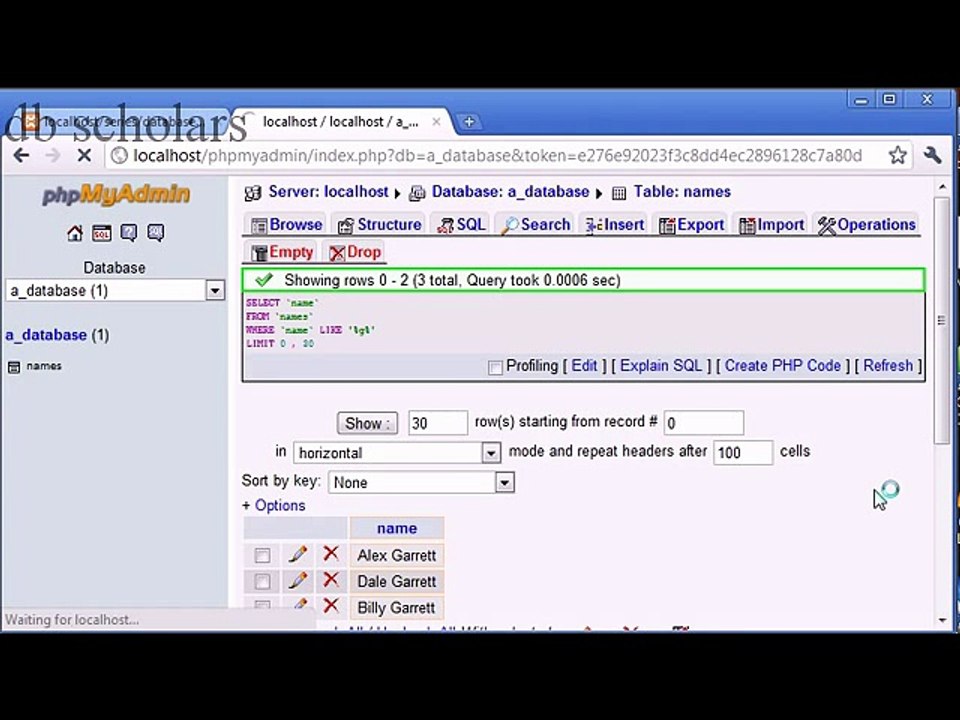Delete the Alex Garrett row
This screenshot has width=960, height=720.
(331, 554)
